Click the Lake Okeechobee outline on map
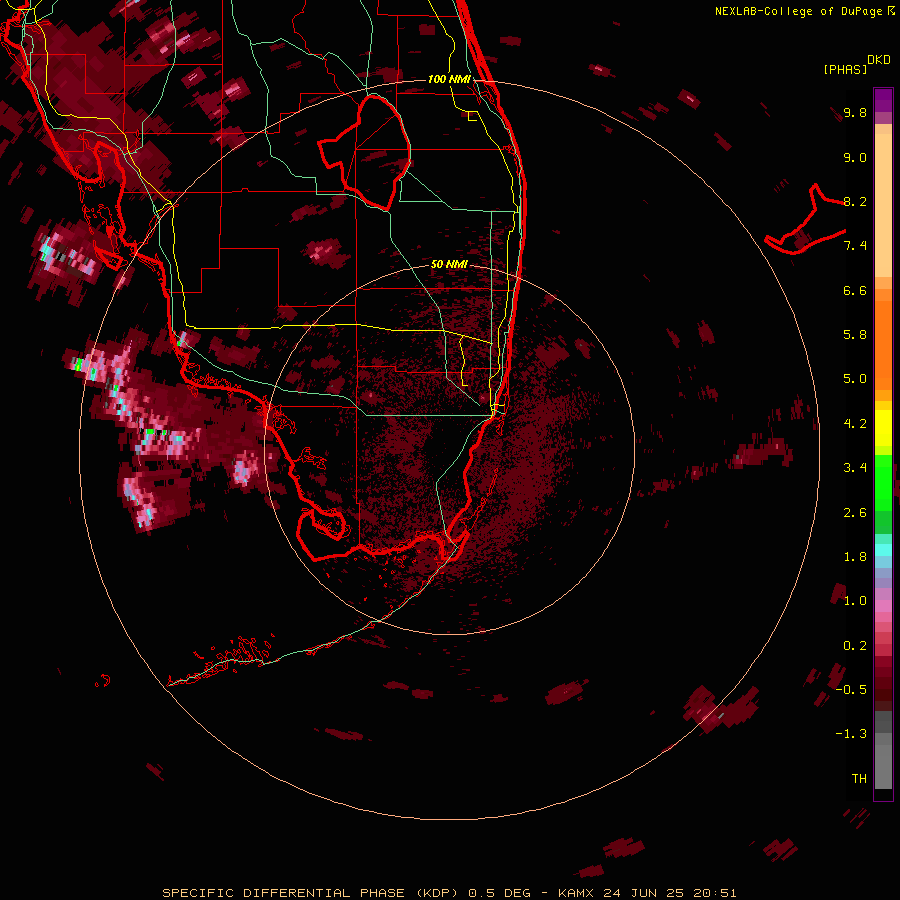 click(365, 153)
